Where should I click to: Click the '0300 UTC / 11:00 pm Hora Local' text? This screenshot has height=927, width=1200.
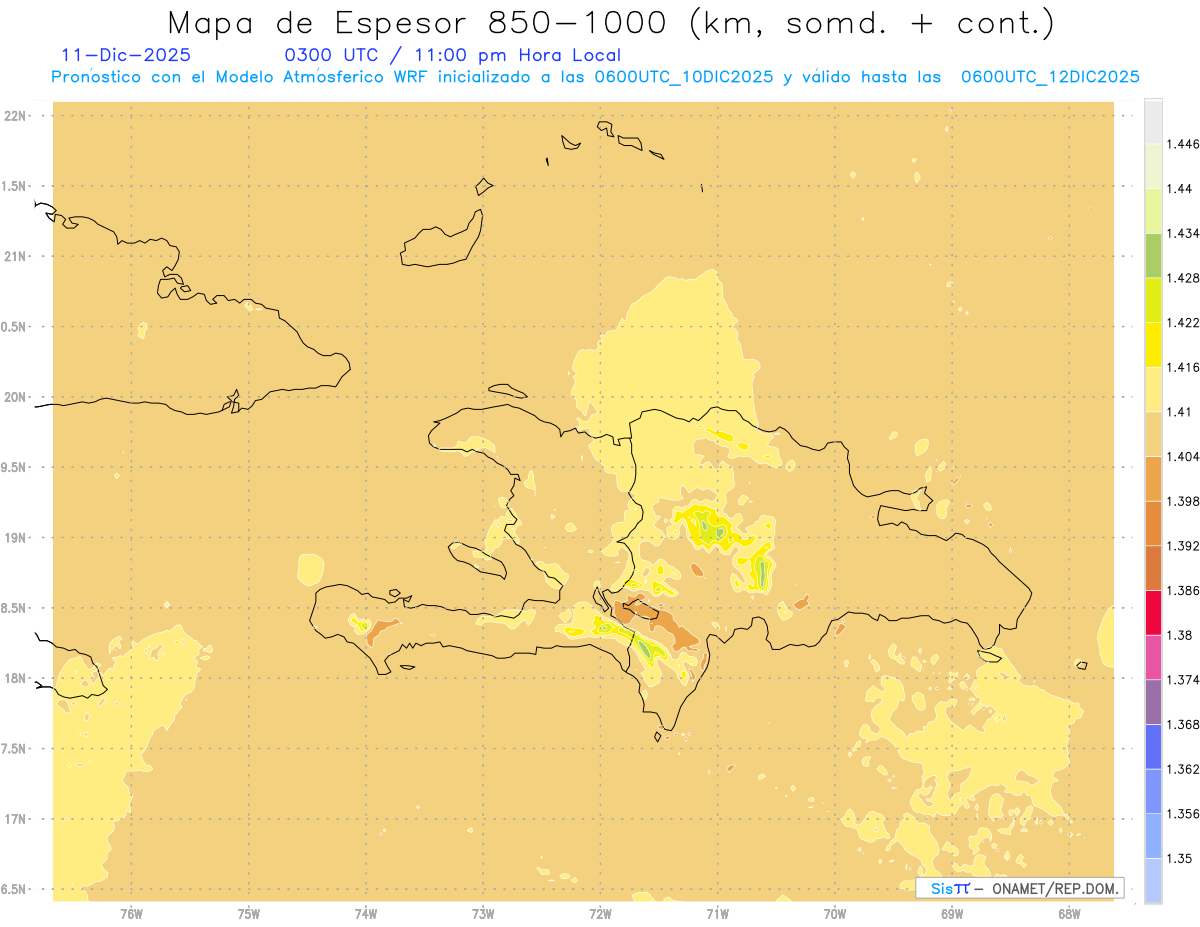(452, 55)
